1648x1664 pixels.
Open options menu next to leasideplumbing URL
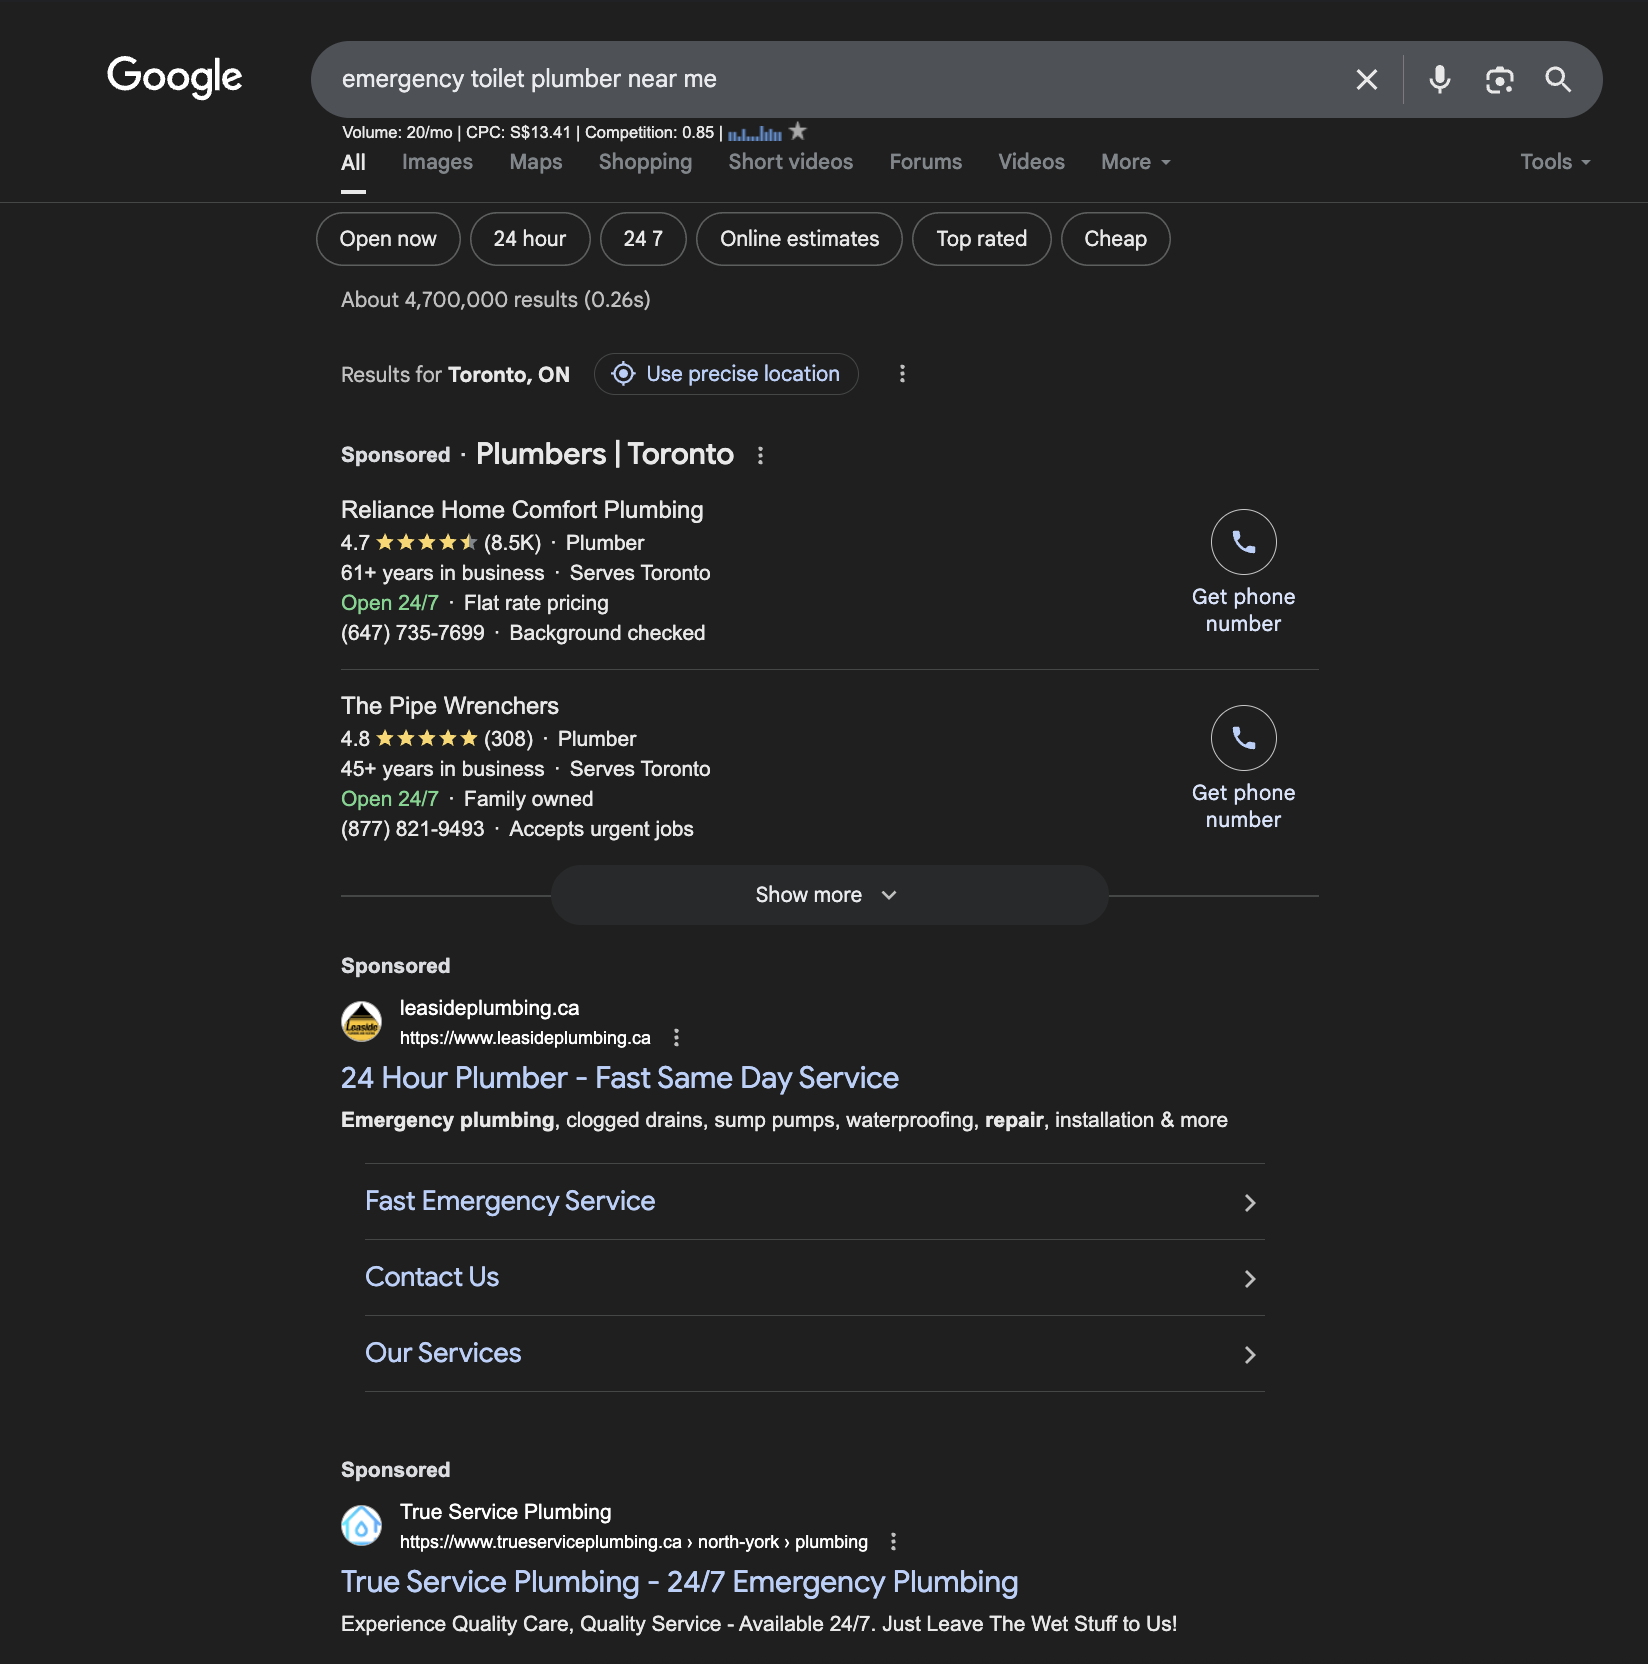coord(676,1038)
